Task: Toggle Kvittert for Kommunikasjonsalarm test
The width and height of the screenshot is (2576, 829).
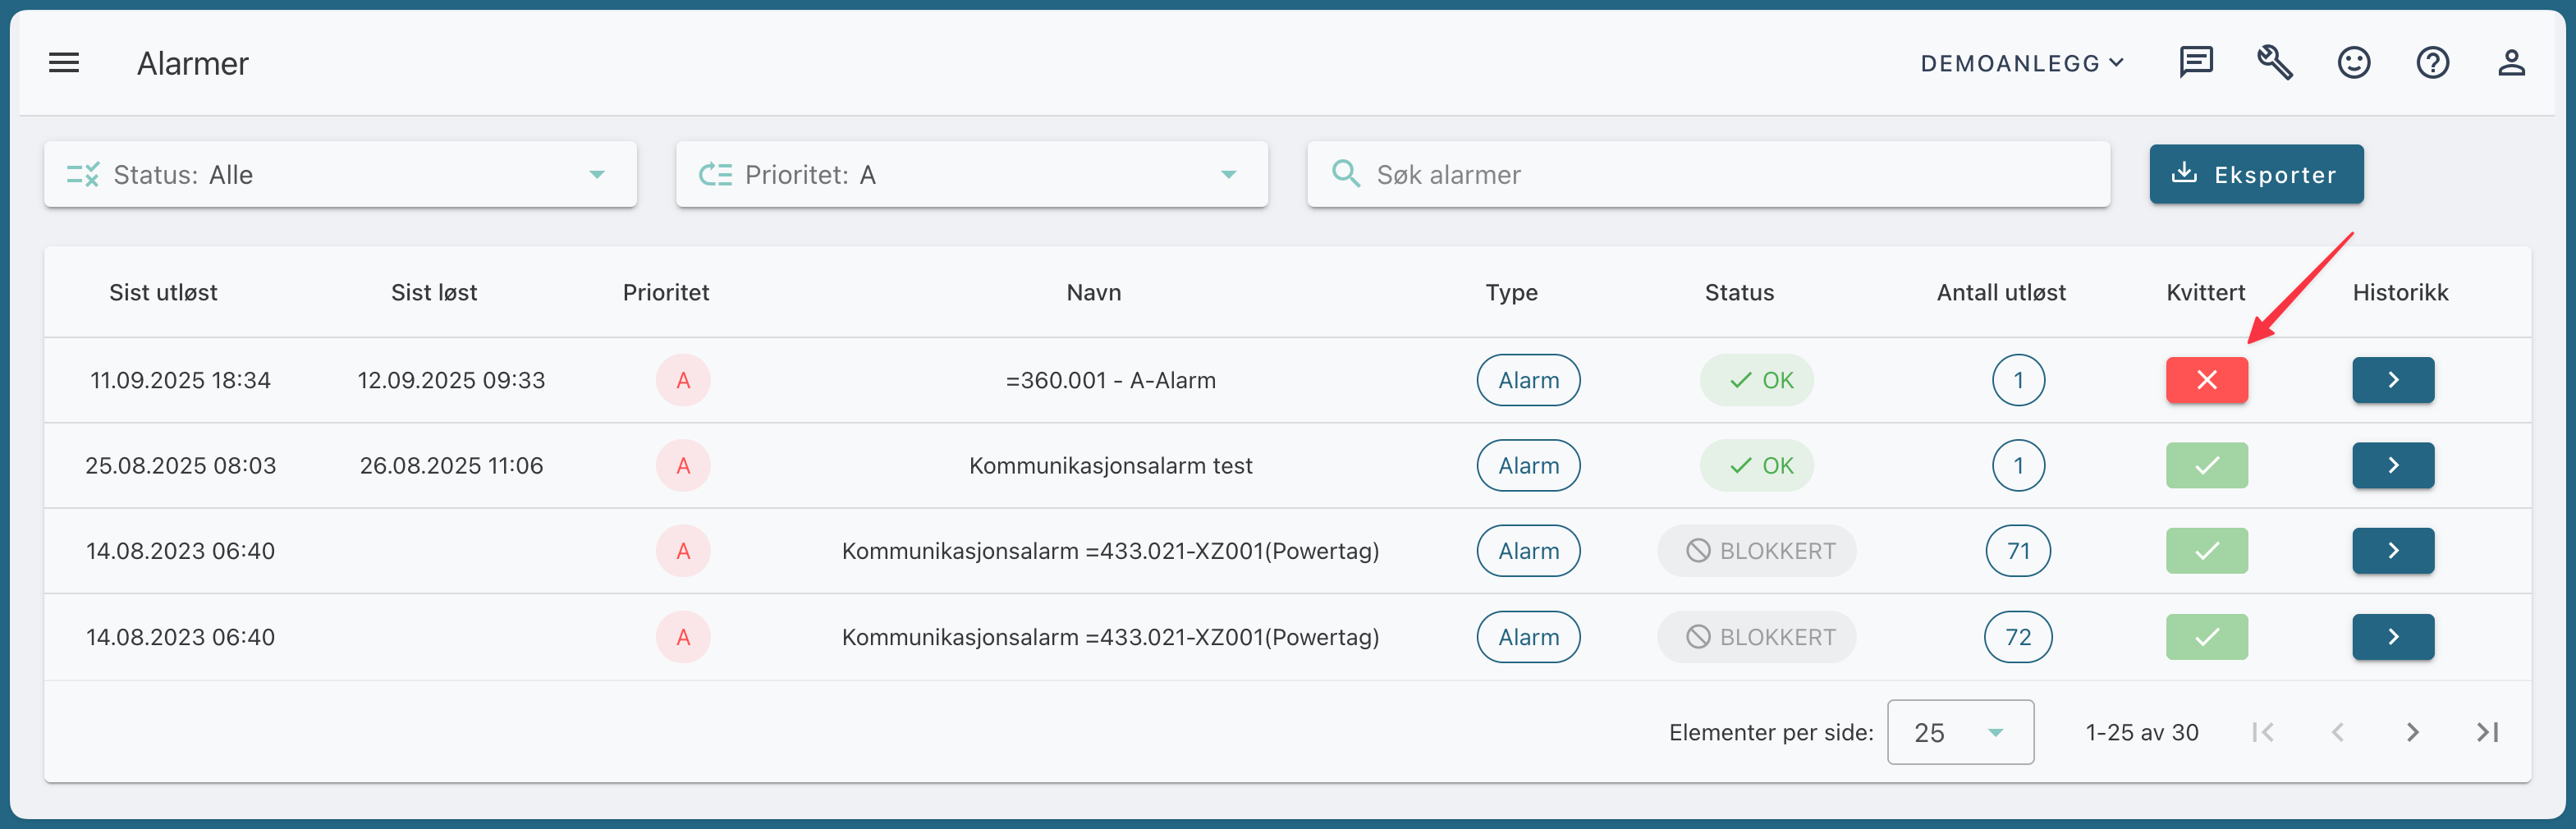Action: point(2207,465)
